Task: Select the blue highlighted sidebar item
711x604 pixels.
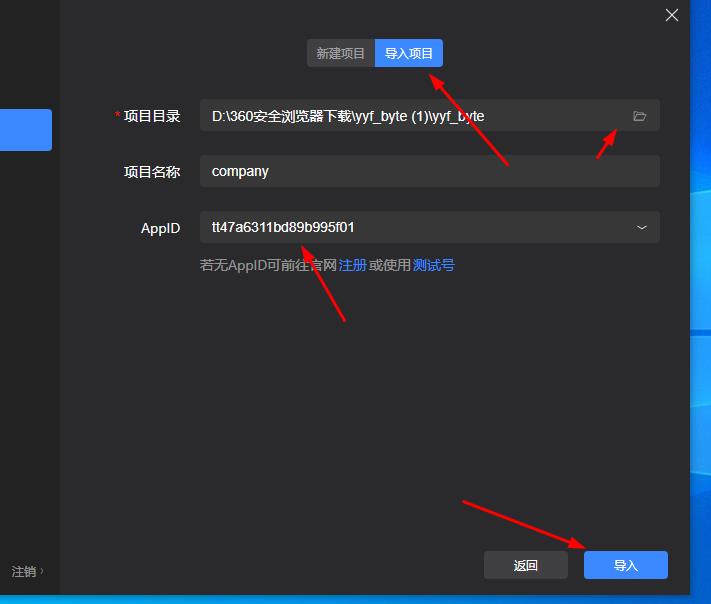Action: [26, 130]
